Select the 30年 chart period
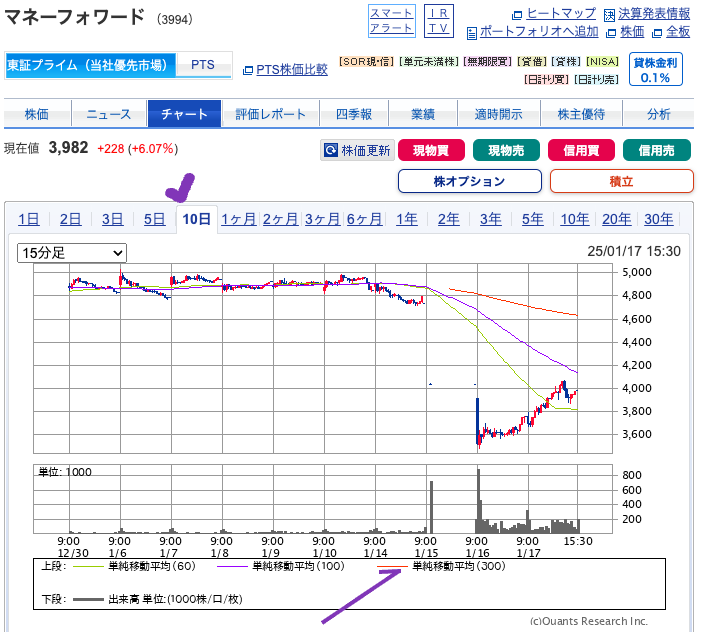The width and height of the screenshot is (702, 632). (x=659, y=219)
